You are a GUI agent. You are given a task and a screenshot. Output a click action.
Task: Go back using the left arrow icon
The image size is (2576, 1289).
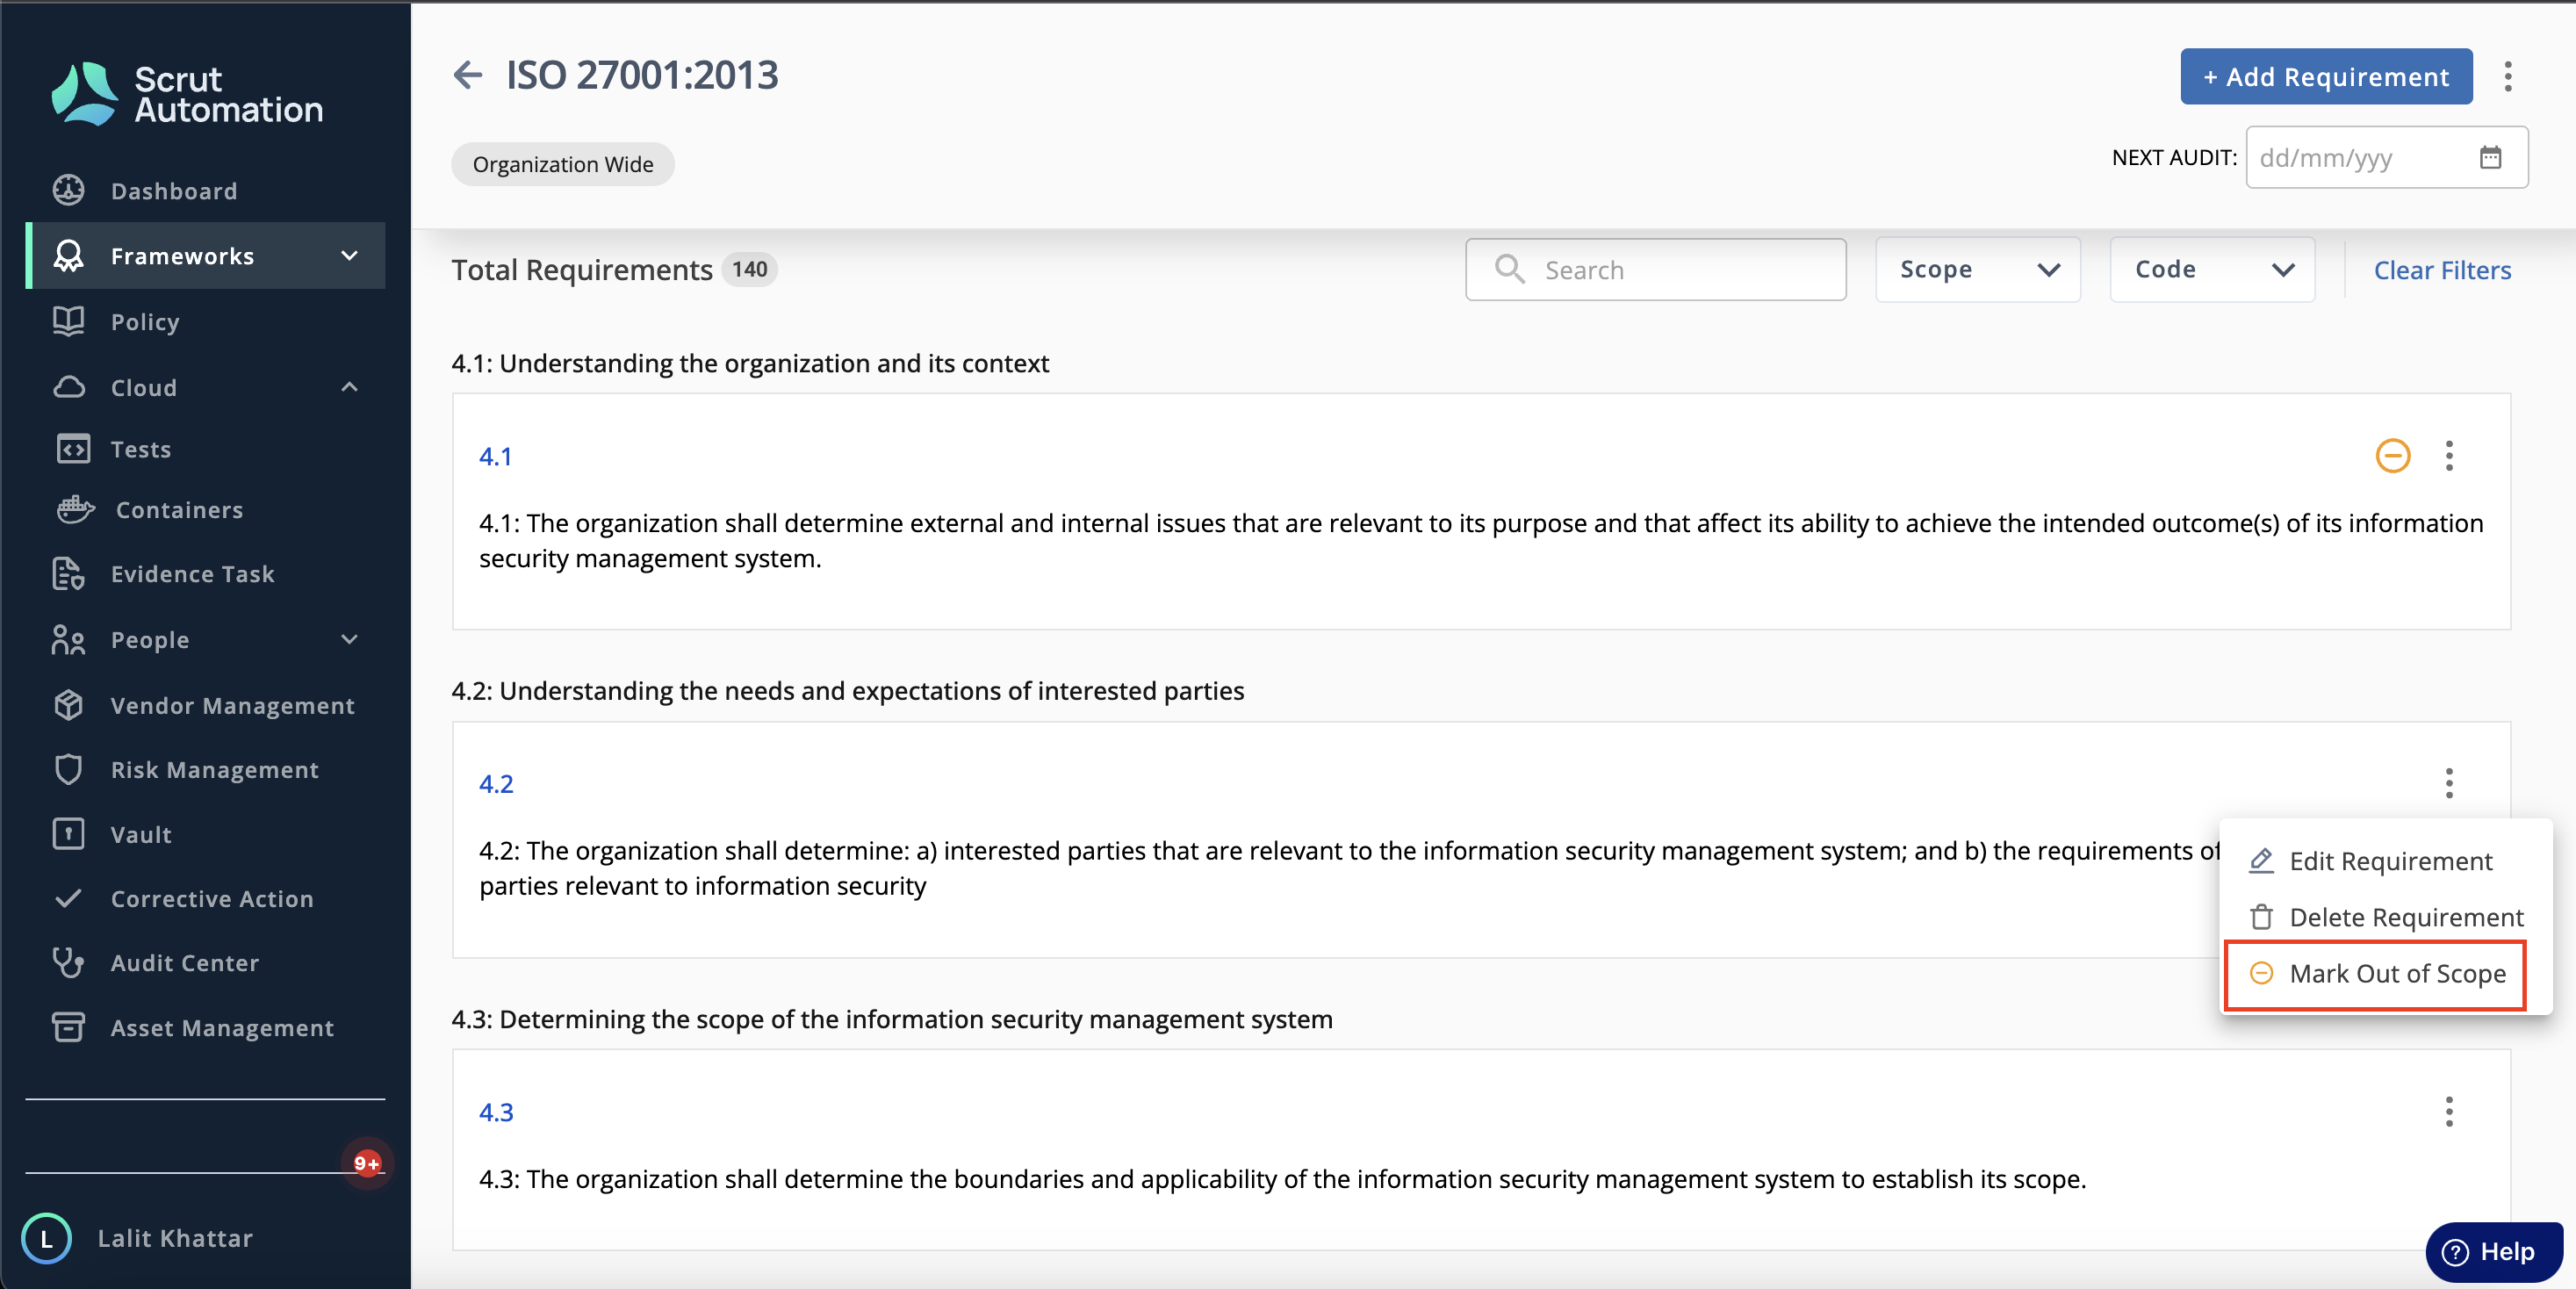pos(467,75)
